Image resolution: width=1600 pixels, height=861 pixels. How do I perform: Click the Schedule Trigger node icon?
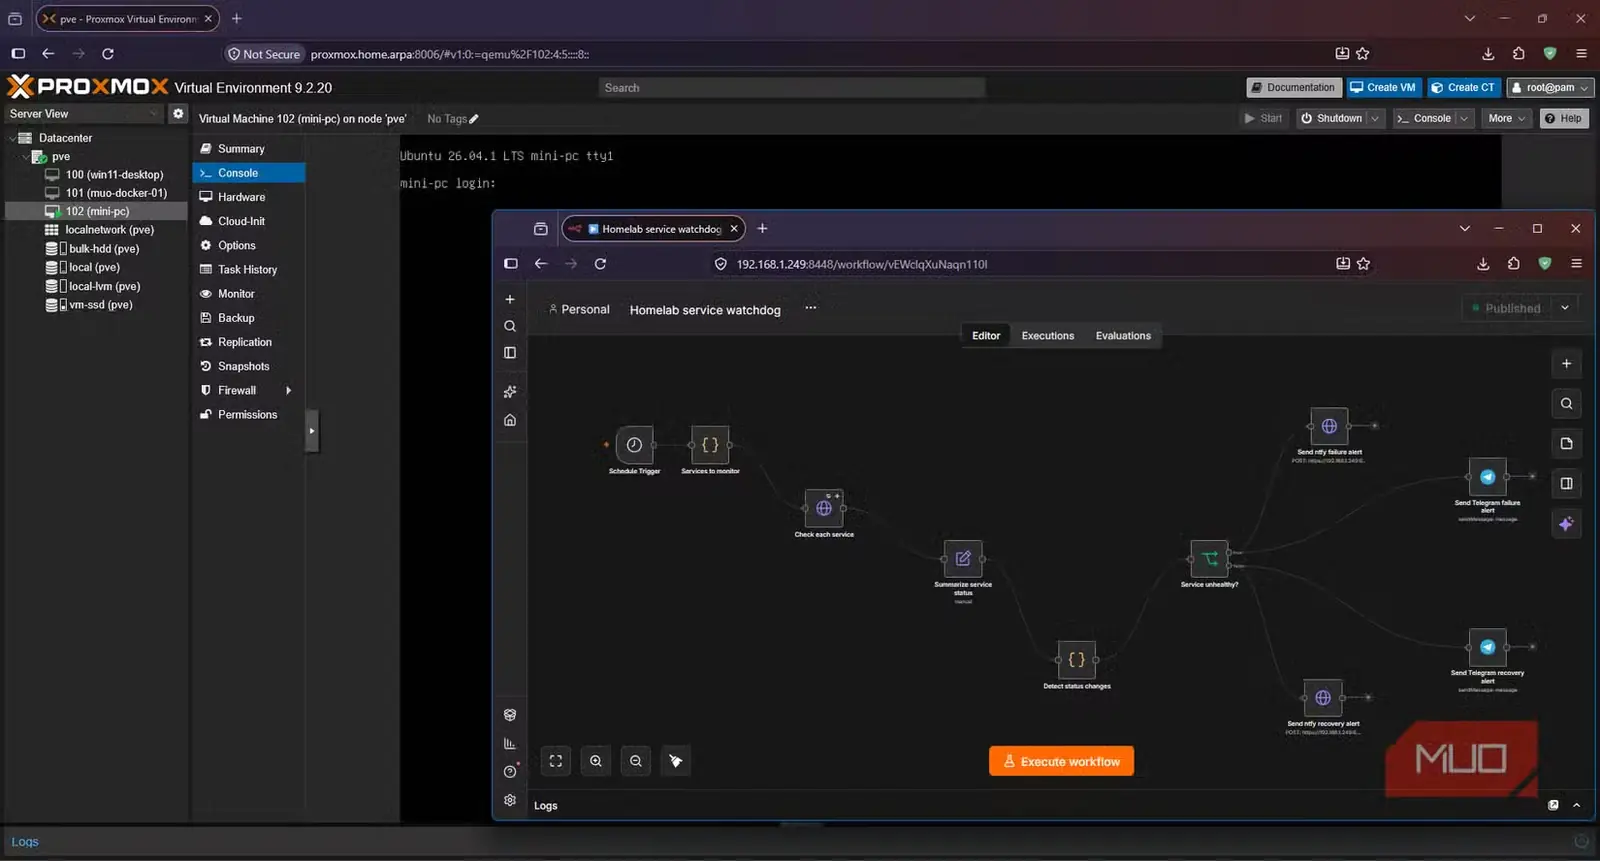point(634,445)
